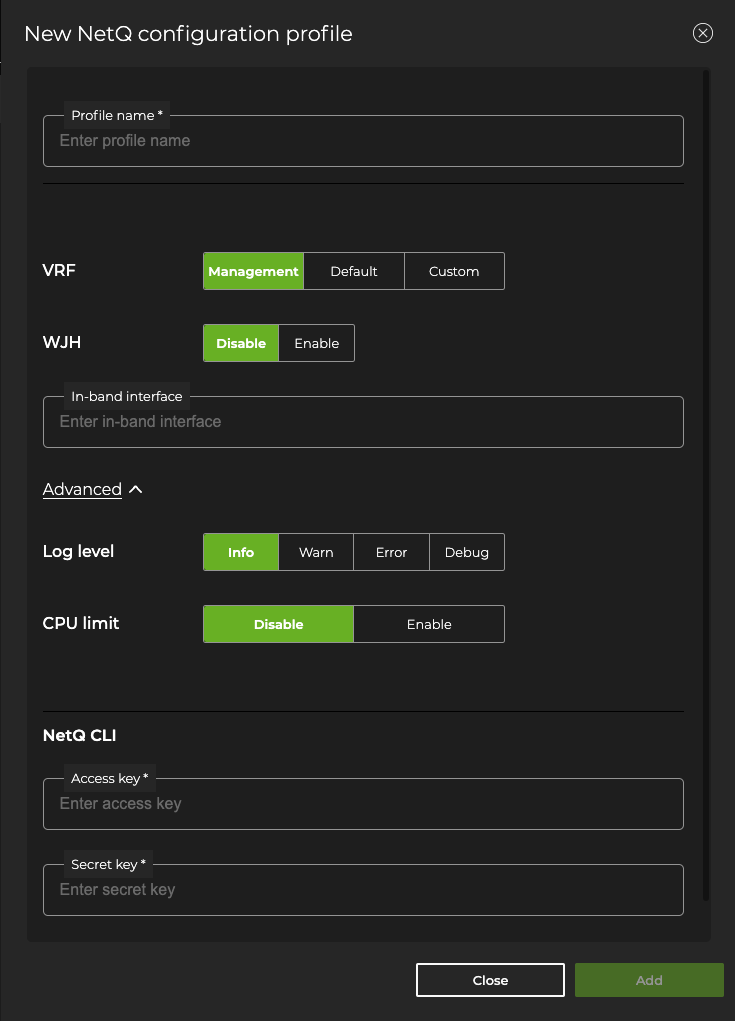Click the Access key field
735x1021 pixels.
click(363, 804)
